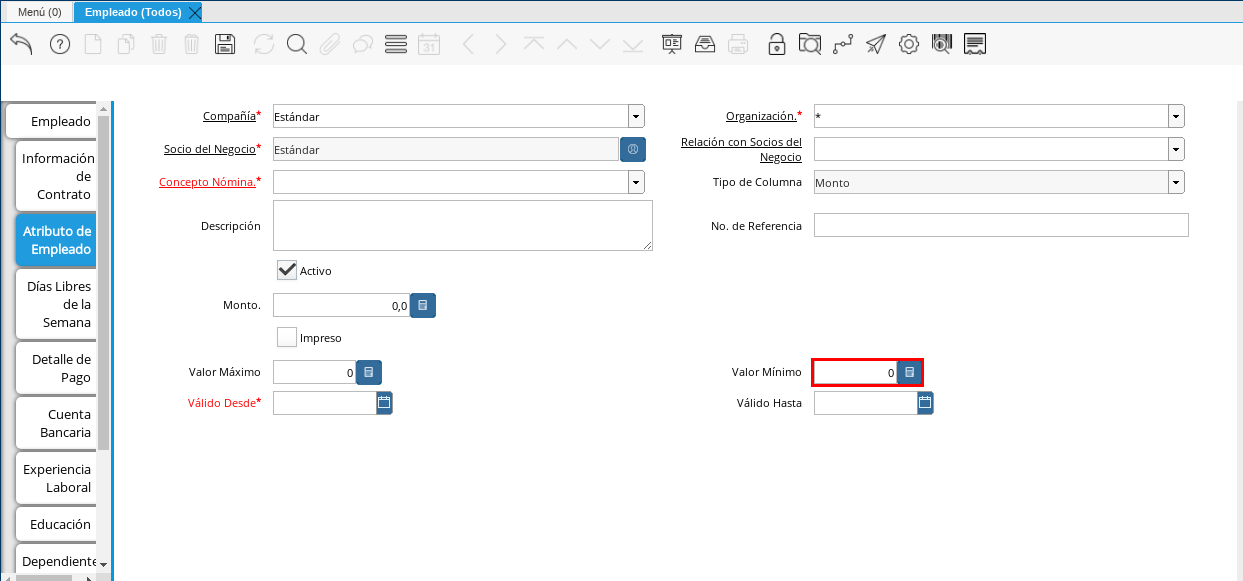1243x581 pixels.
Task: Switch to the Menú (0) tab
Action: pyautogui.click(x=40, y=12)
